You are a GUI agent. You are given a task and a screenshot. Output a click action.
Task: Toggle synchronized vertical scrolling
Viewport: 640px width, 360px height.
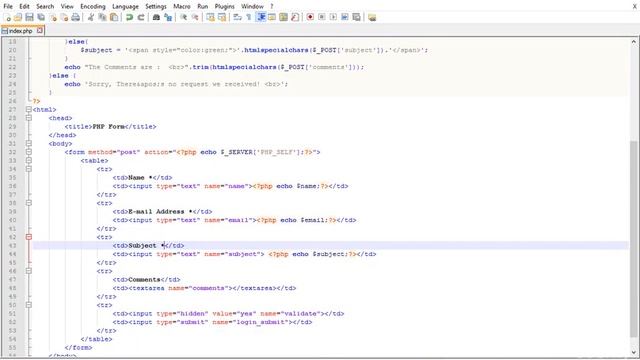point(210,17)
